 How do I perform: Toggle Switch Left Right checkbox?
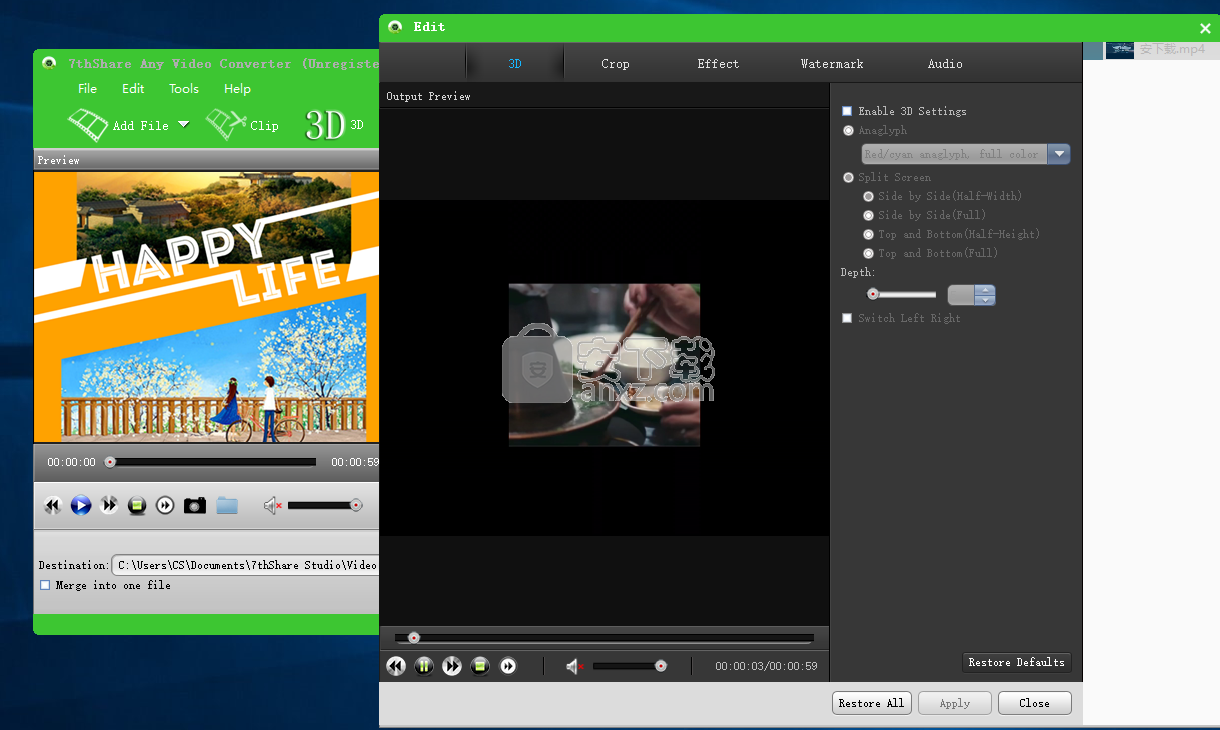coord(847,318)
